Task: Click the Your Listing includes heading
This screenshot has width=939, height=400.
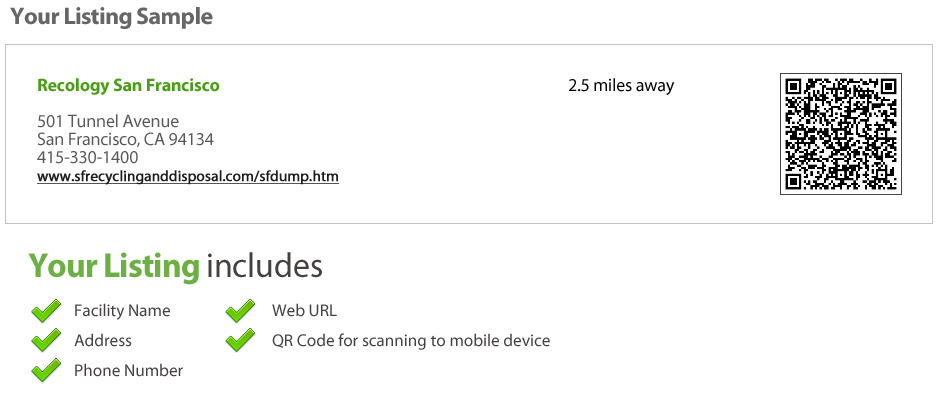Action: (x=175, y=266)
